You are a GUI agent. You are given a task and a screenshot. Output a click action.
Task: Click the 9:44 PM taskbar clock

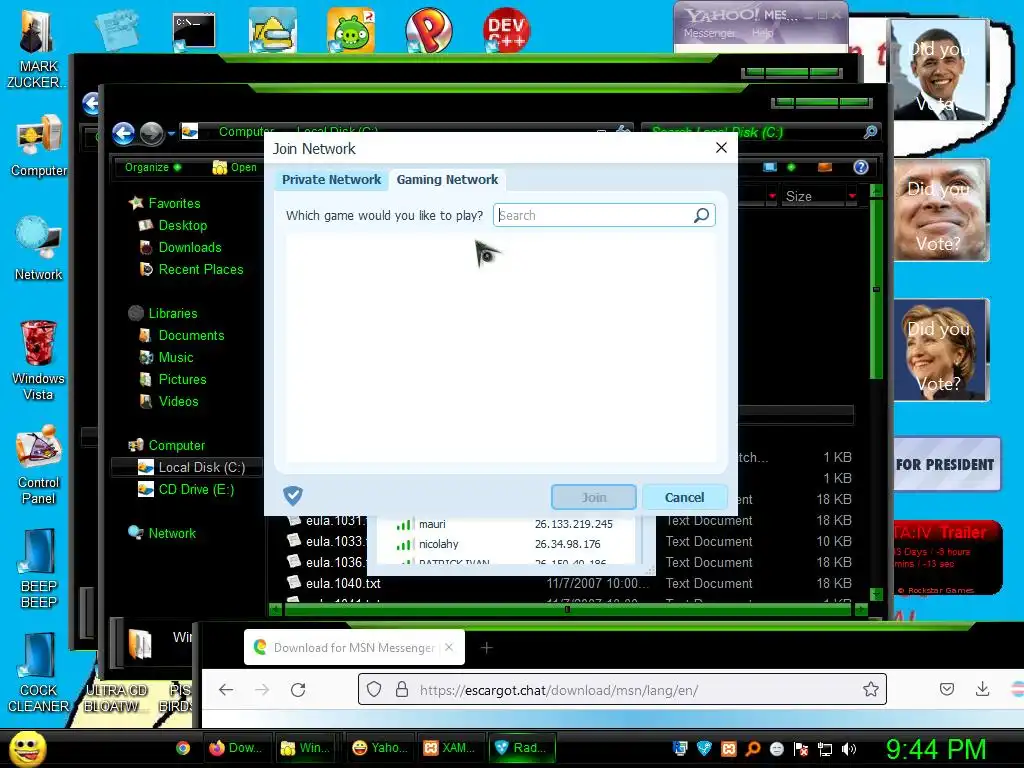tap(935, 749)
